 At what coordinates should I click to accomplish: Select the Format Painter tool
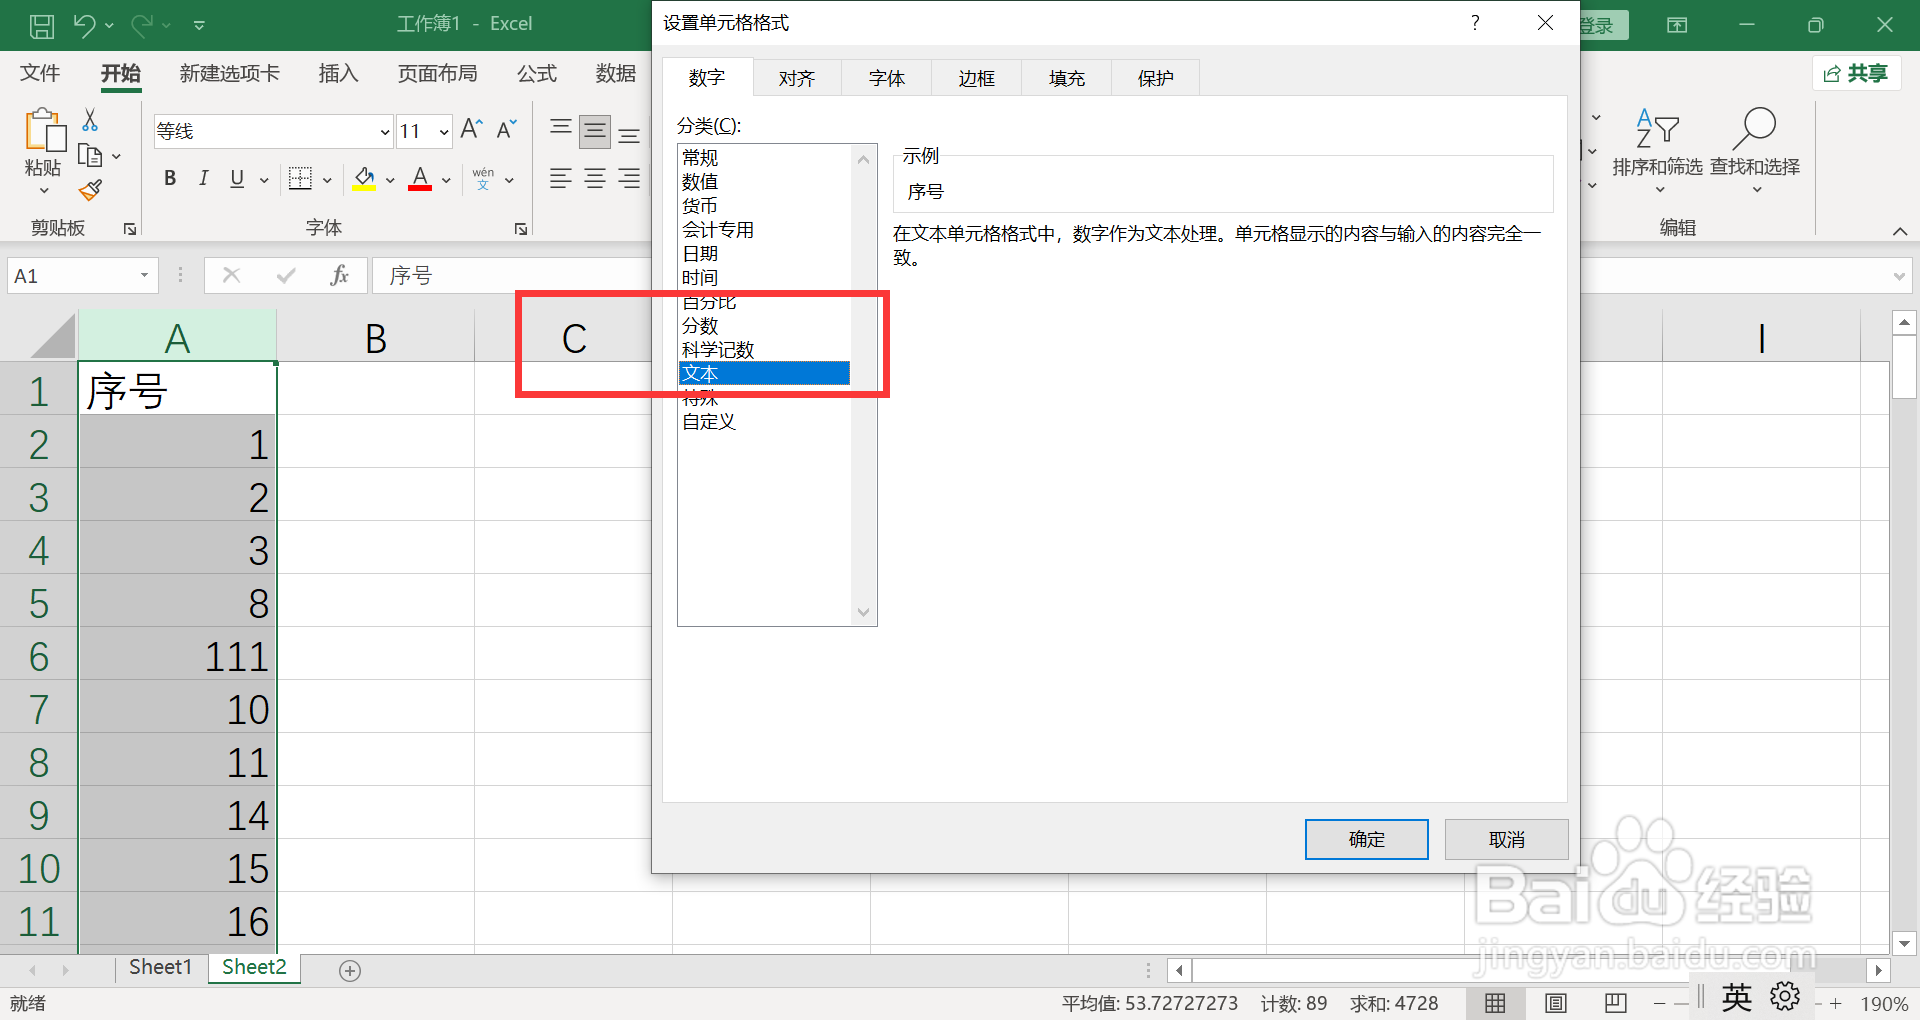pos(89,189)
